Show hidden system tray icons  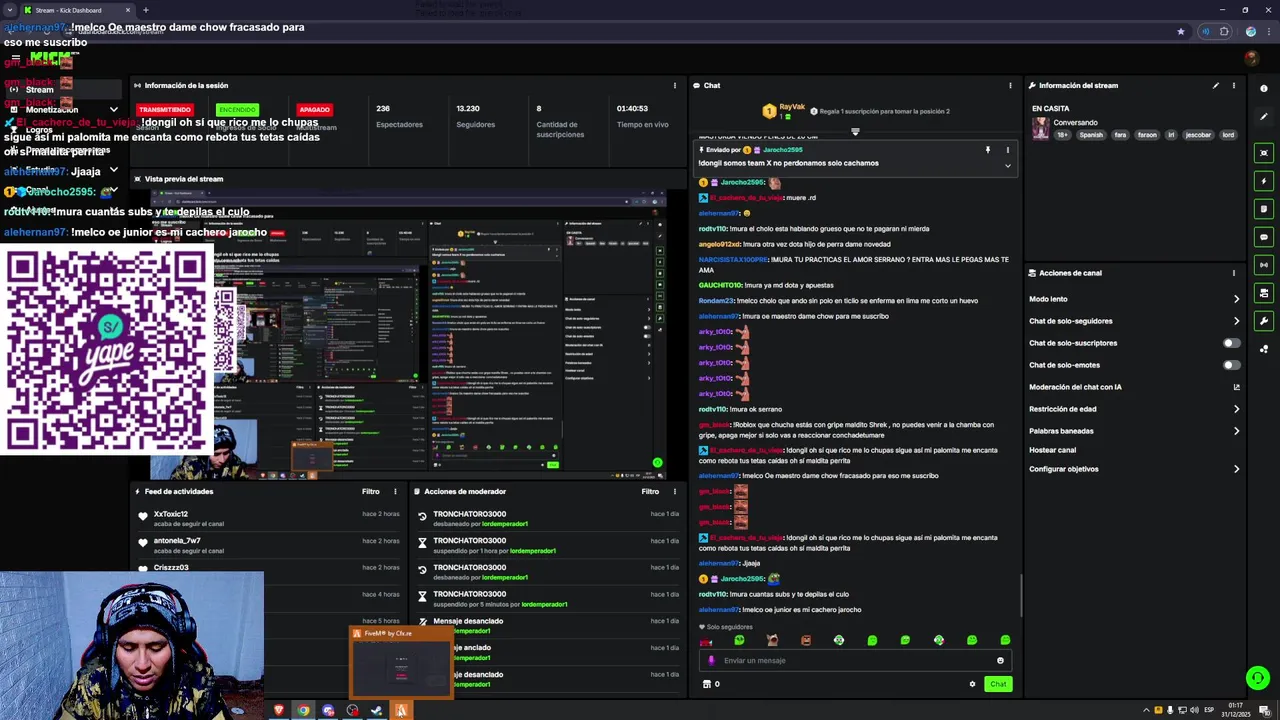[x=1146, y=710]
